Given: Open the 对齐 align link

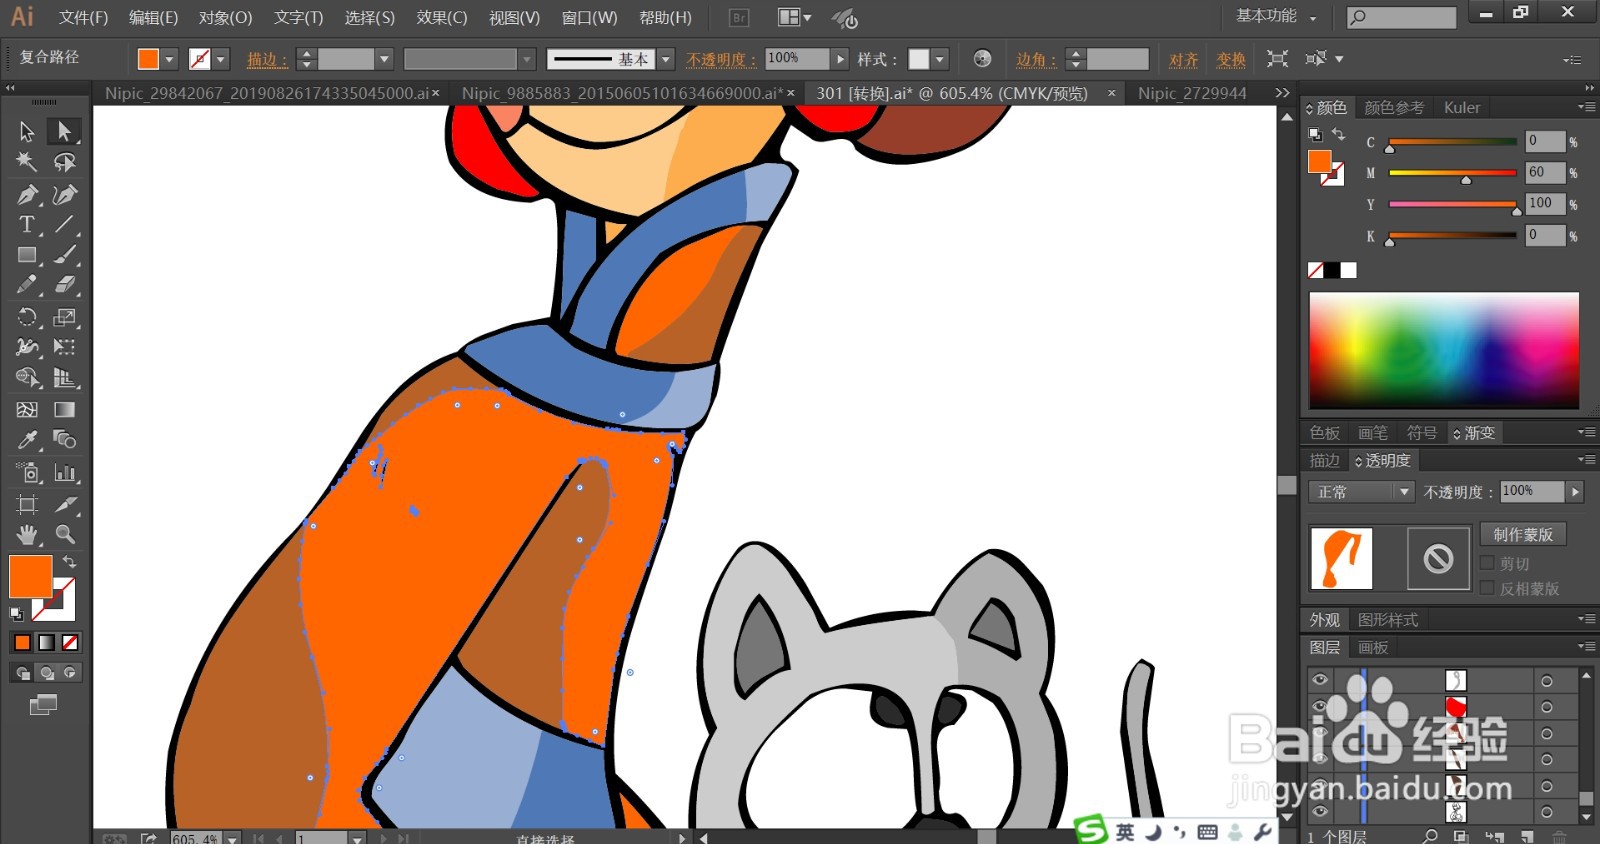Looking at the screenshot, I should [1184, 59].
